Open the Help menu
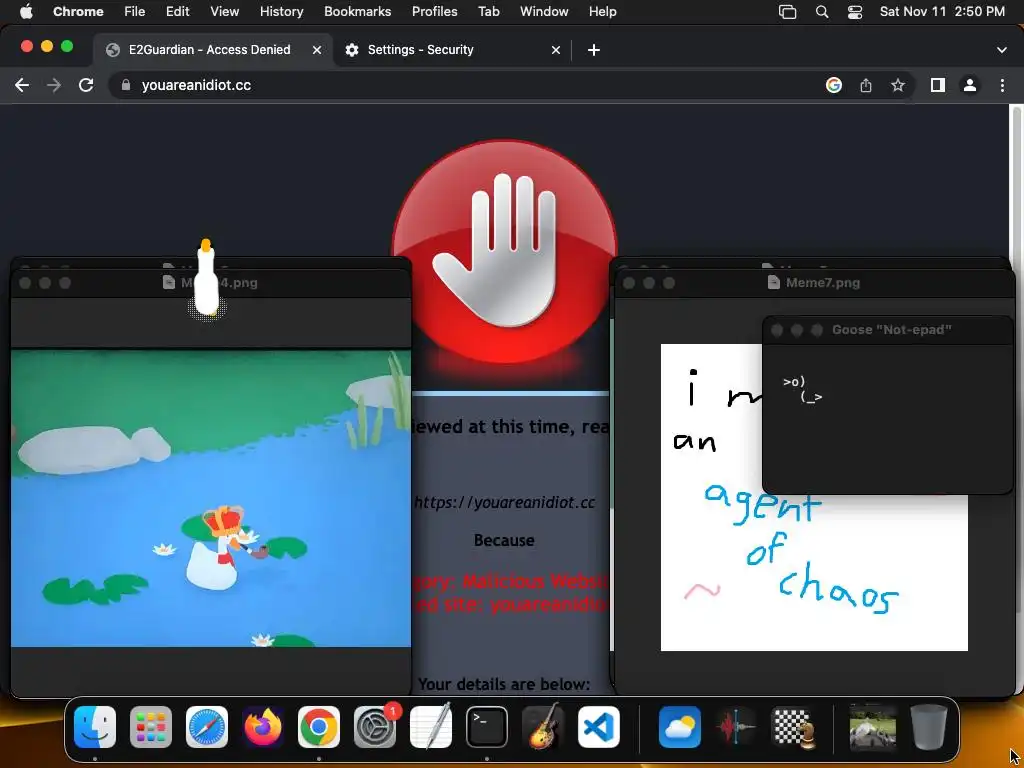The width and height of the screenshot is (1024, 768). (602, 11)
